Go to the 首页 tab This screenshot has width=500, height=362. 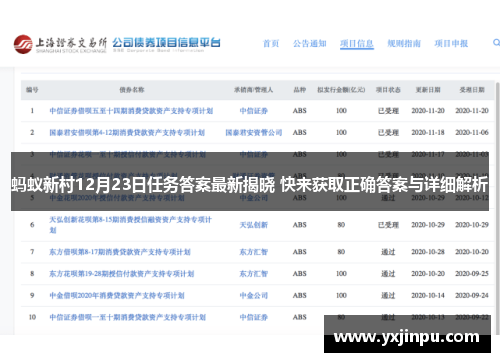click(271, 44)
